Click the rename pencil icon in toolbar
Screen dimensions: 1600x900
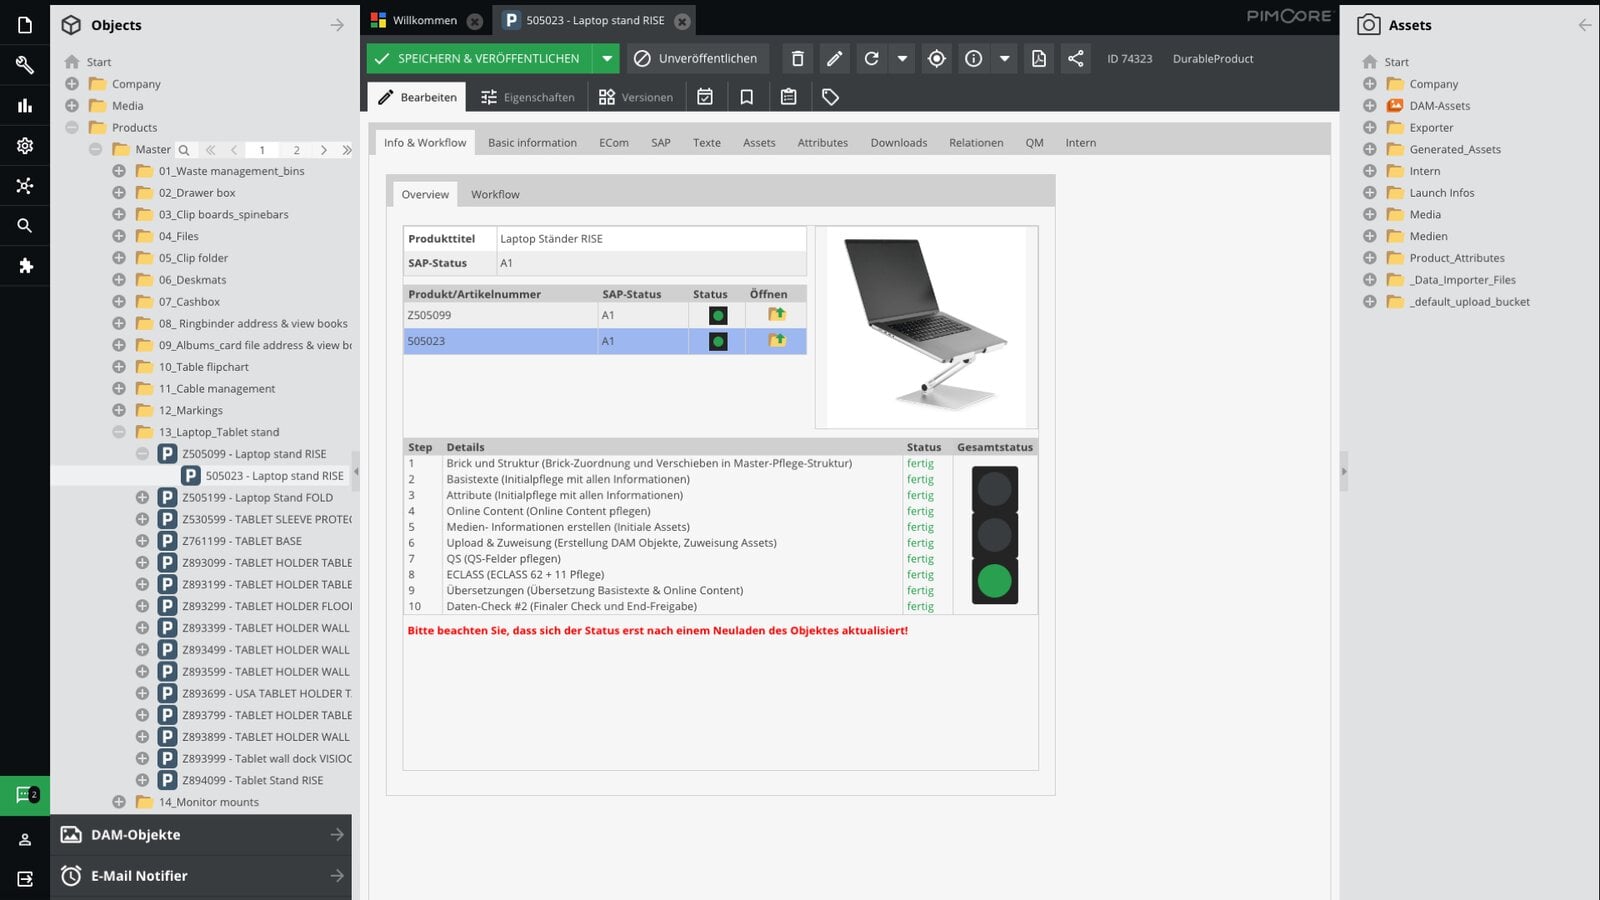tap(834, 59)
